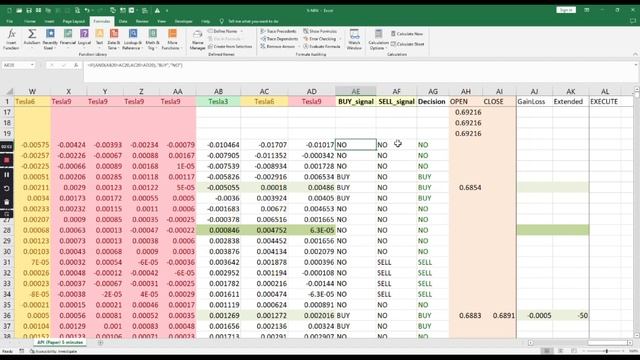The image size is (640, 360).
Task: Select column header AE
Action: coord(356,91)
